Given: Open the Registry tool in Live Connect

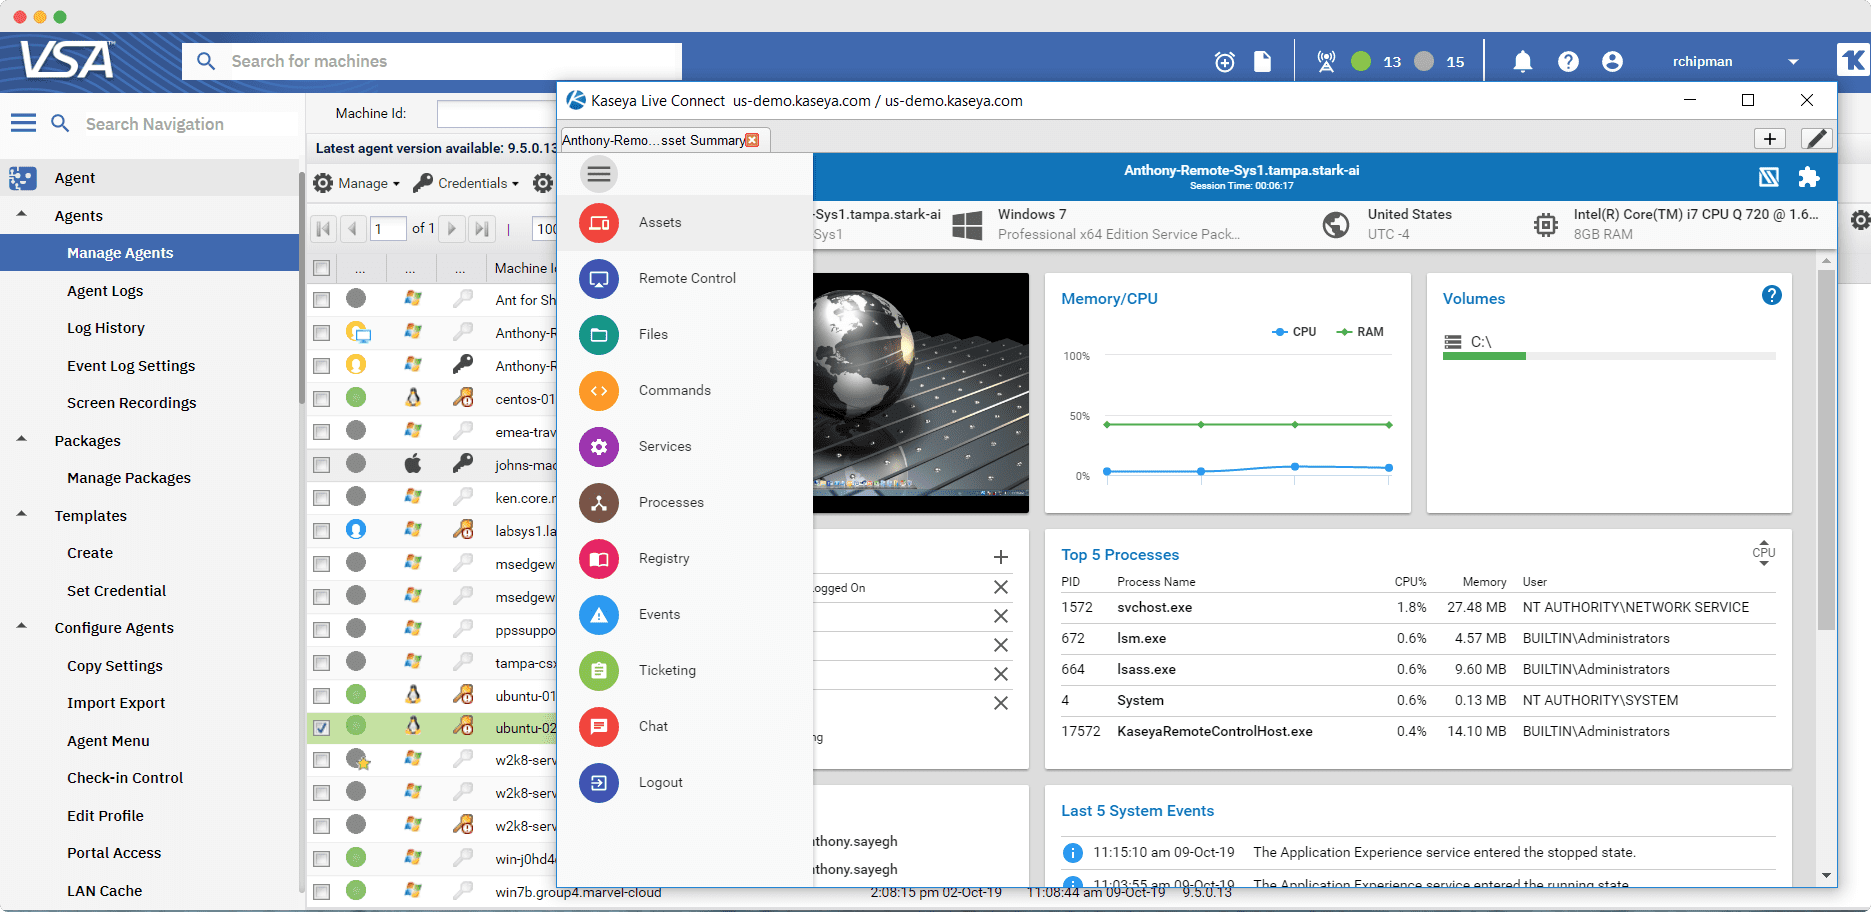Looking at the screenshot, I should 664,558.
